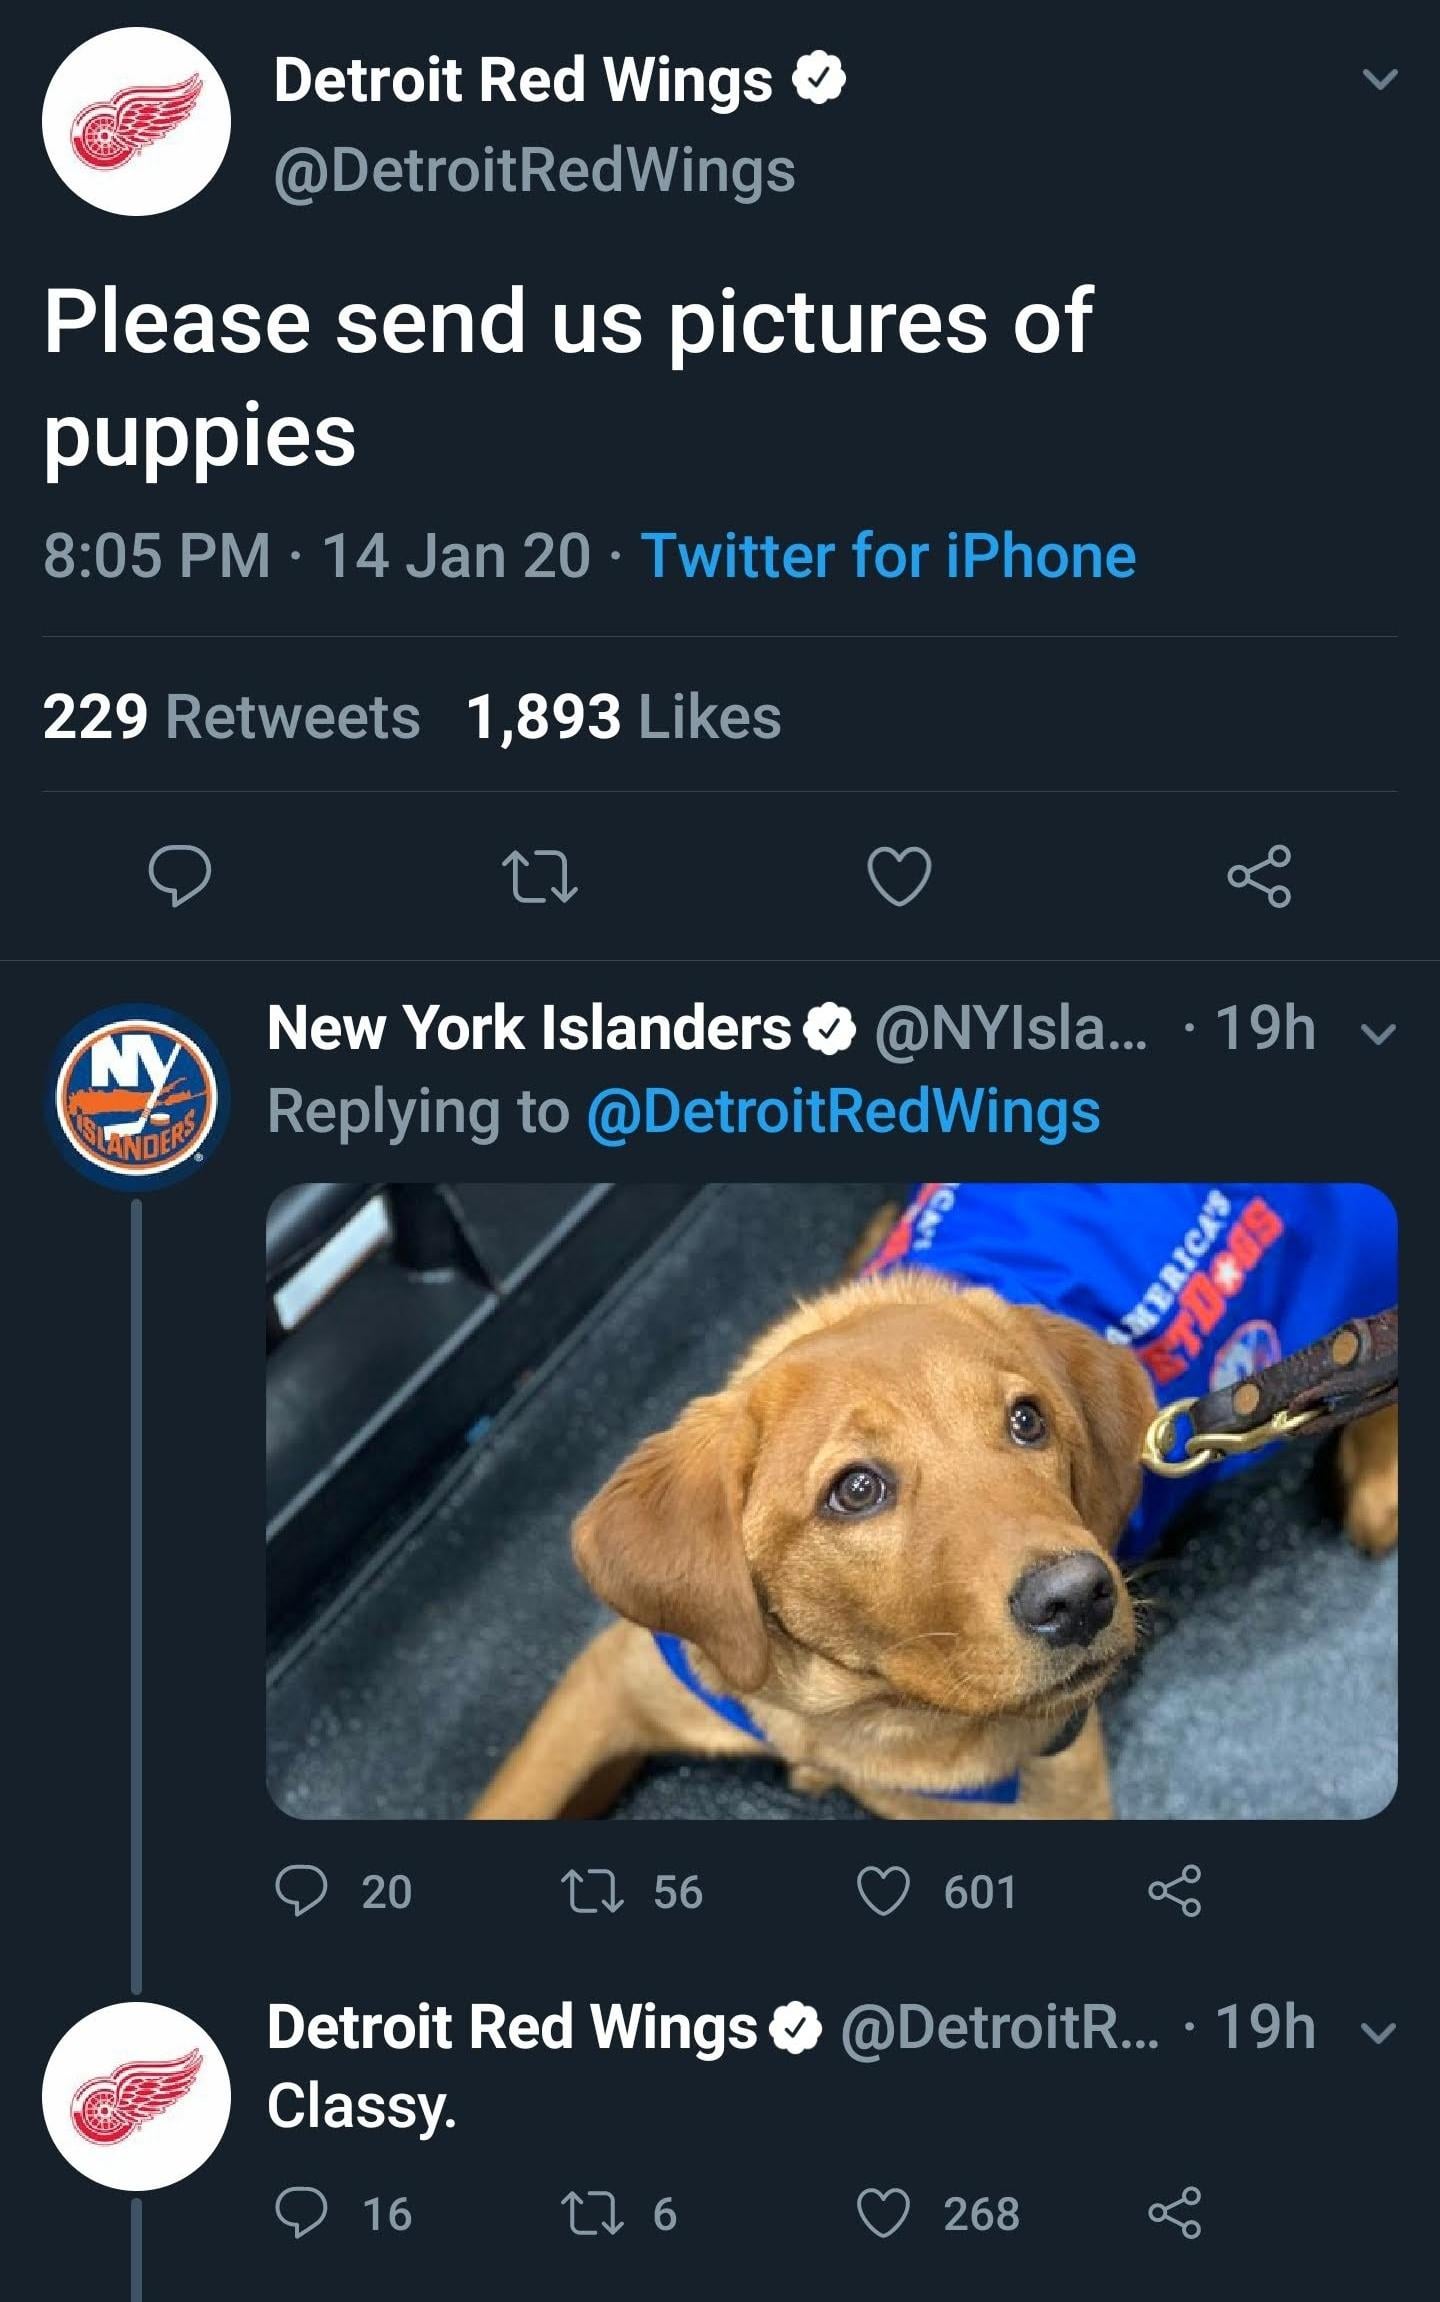Like the Islanders puppy photo tweet
The image size is (1440, 2302).
coord(884,1891)
